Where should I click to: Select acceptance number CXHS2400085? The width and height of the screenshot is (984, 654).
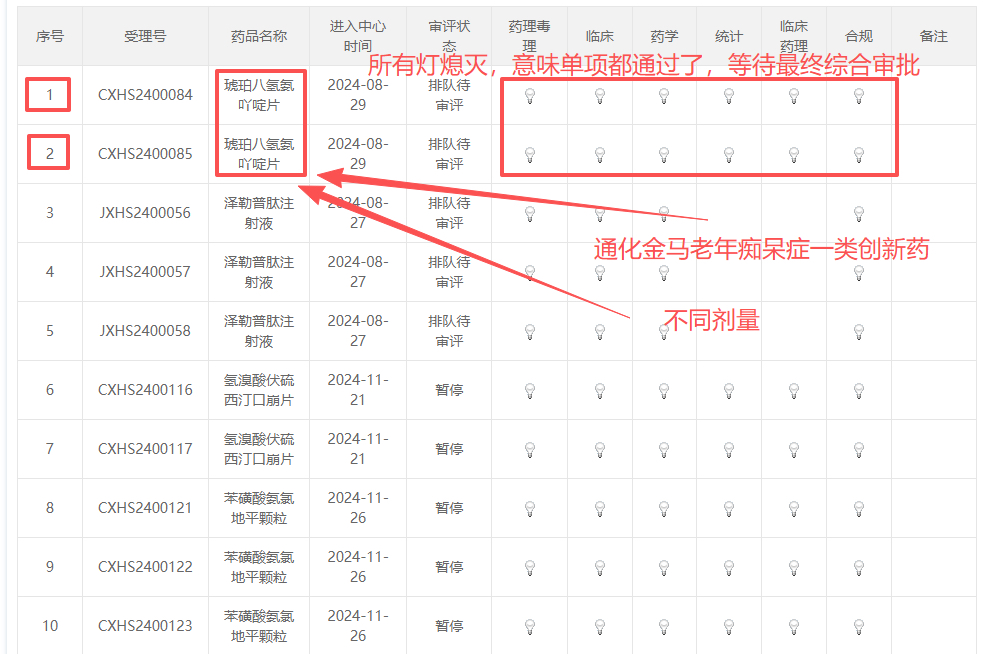(x=145, y=154)
